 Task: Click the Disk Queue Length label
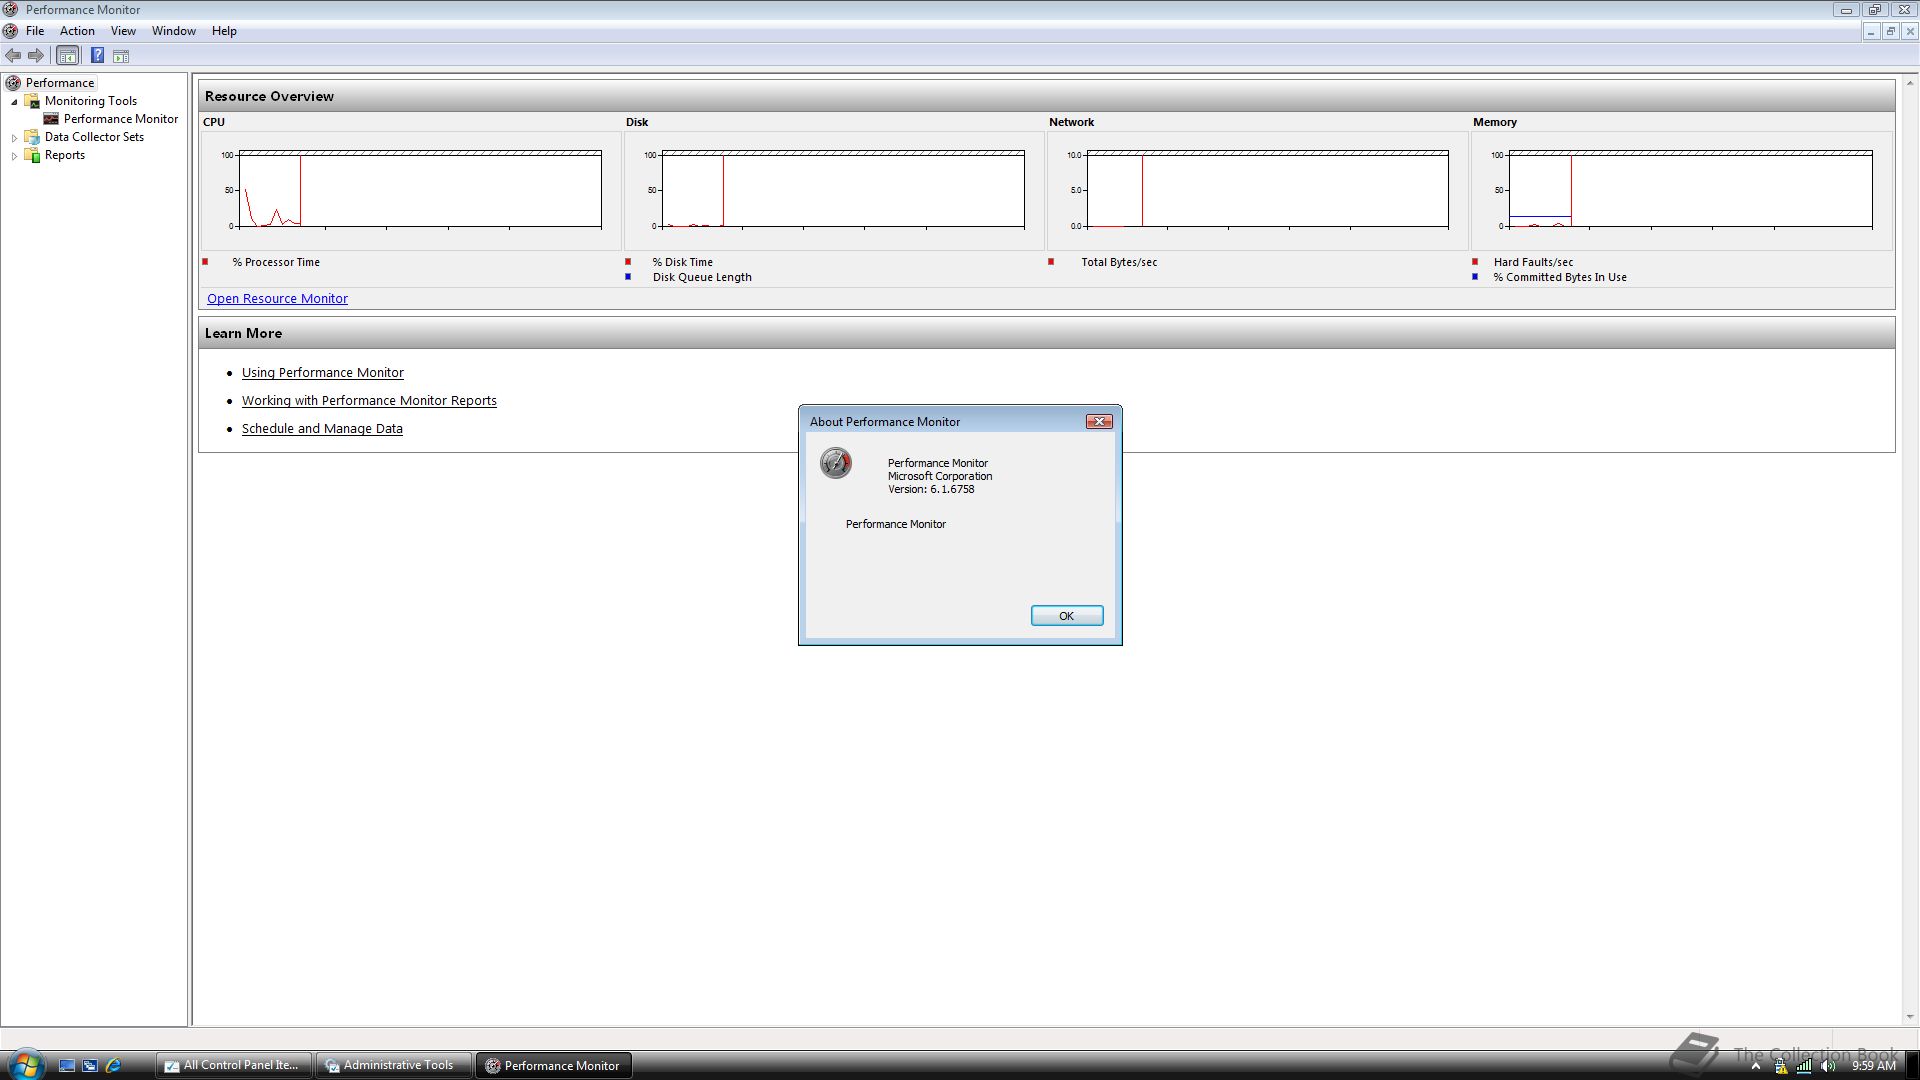pyautogui.click(x=702, y=277)
